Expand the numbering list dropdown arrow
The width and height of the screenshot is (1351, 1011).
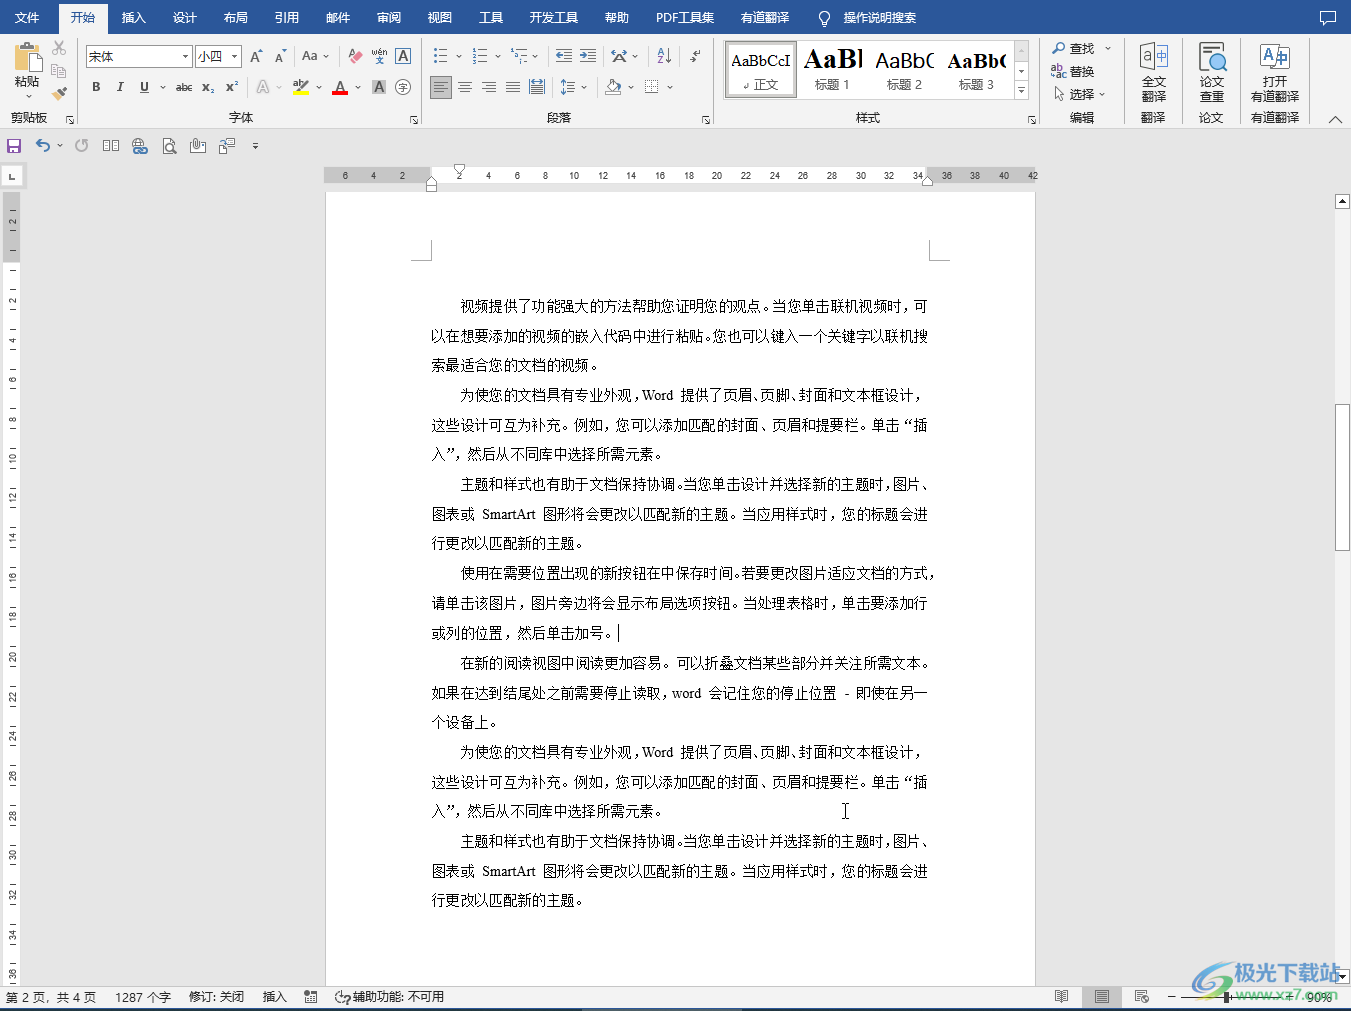(x=498, y=56)
